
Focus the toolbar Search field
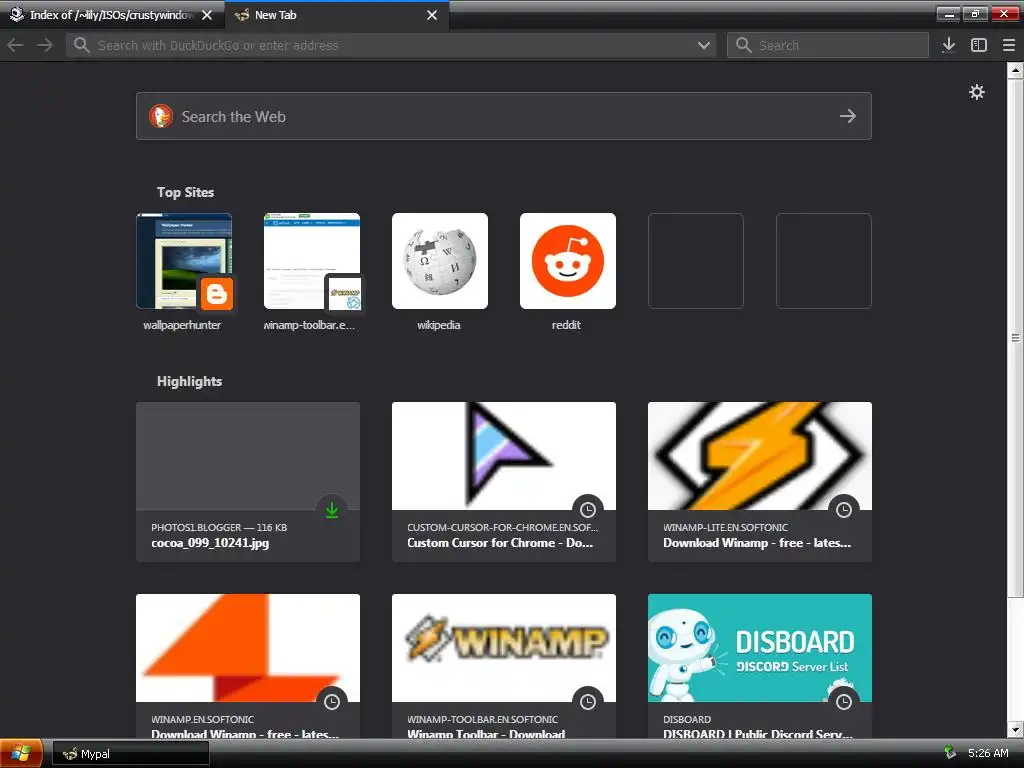[827, 45]
